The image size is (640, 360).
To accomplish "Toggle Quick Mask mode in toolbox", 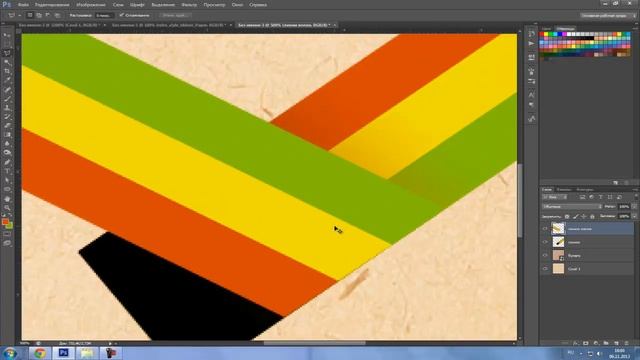I will tap(7, 235).
